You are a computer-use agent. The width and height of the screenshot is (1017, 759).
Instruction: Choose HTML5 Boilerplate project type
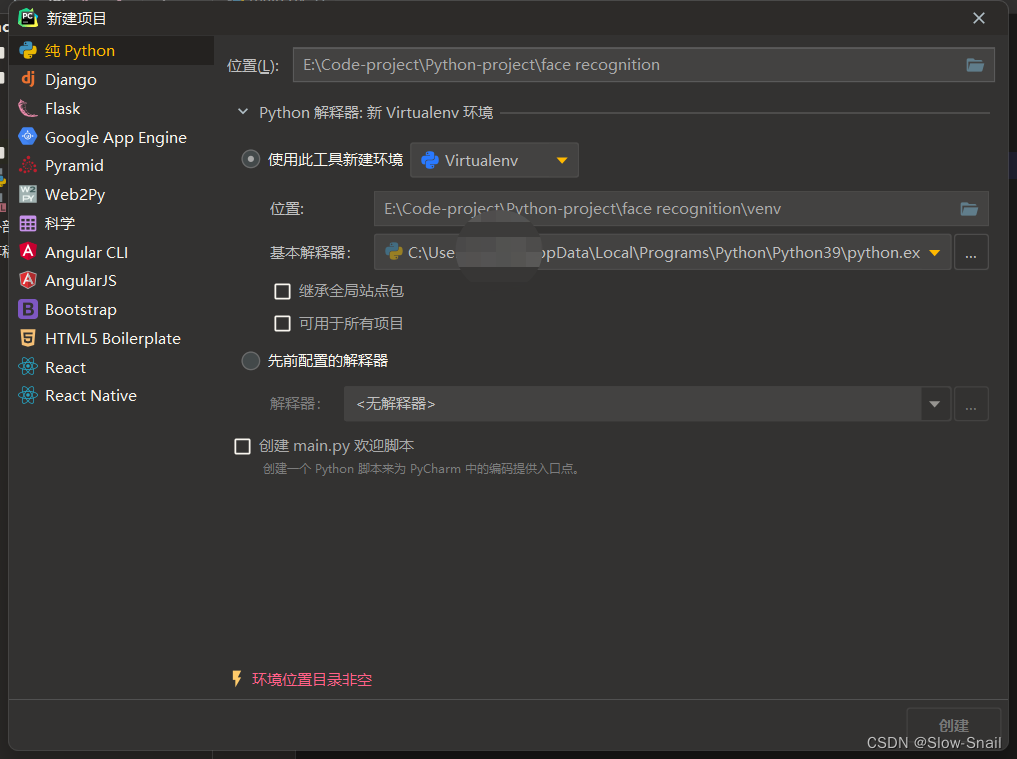(x=113, y=339)
